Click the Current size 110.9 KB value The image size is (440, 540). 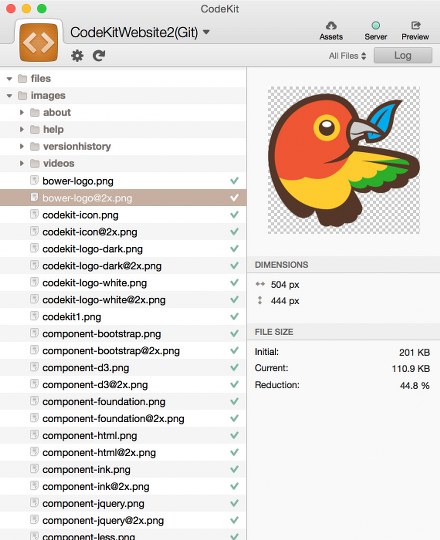[x=410, y=369]
